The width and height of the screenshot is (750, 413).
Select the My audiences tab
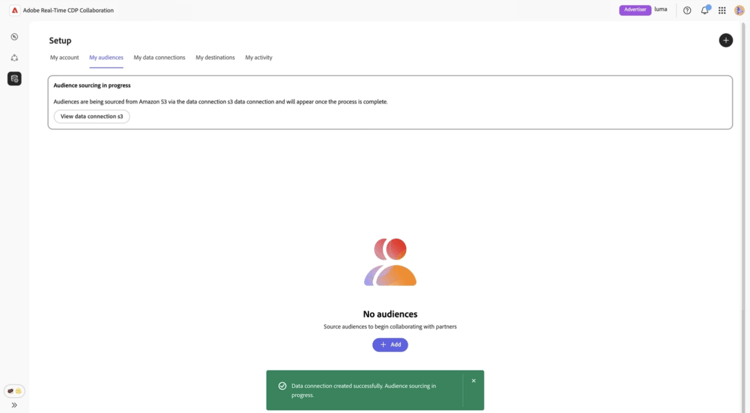[106, 57]
